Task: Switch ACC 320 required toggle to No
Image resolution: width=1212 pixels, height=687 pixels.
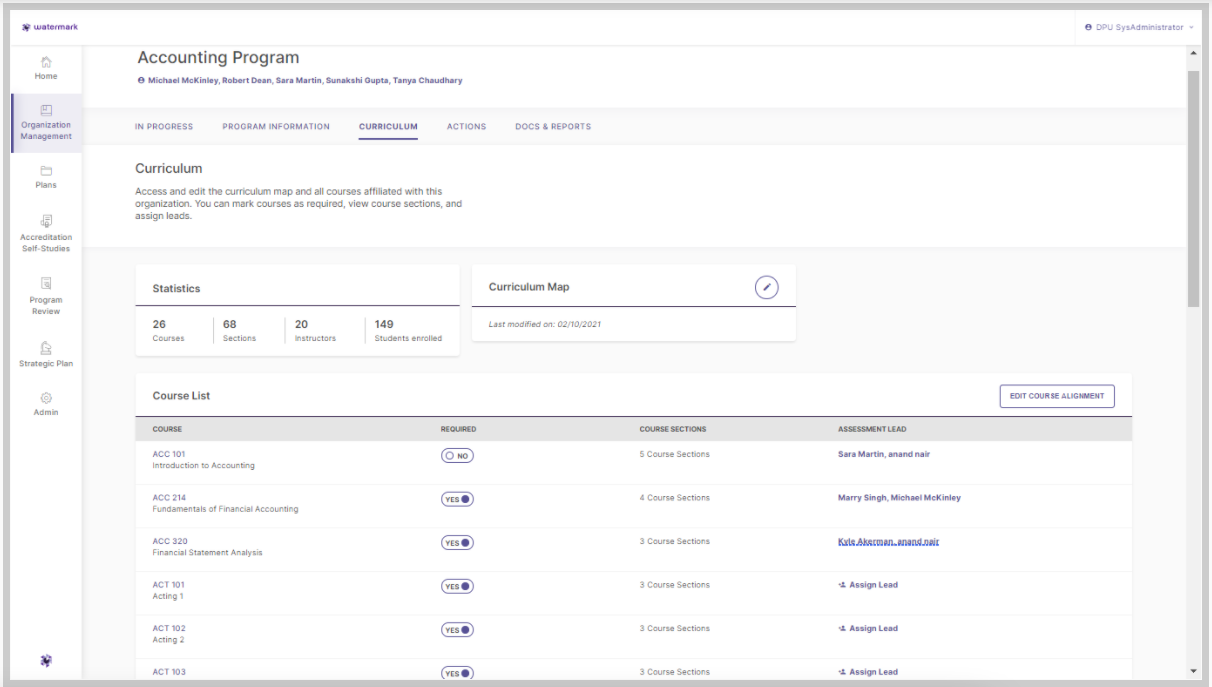Action: pyautogui.click(x=456, y=541)
